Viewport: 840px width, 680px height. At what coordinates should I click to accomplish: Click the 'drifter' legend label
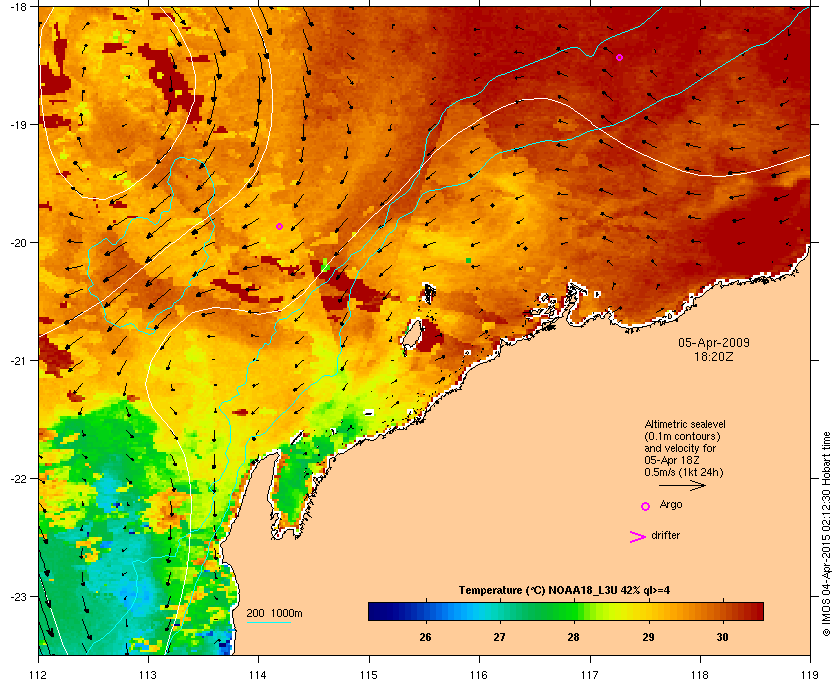pyautogui.click(x=665, y=535)
